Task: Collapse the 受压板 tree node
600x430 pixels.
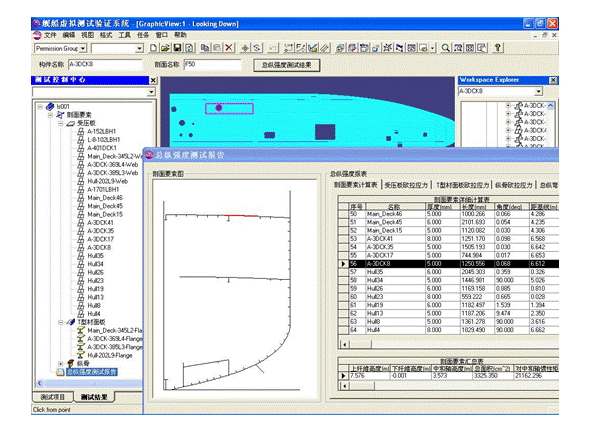Action: [61, 123]
